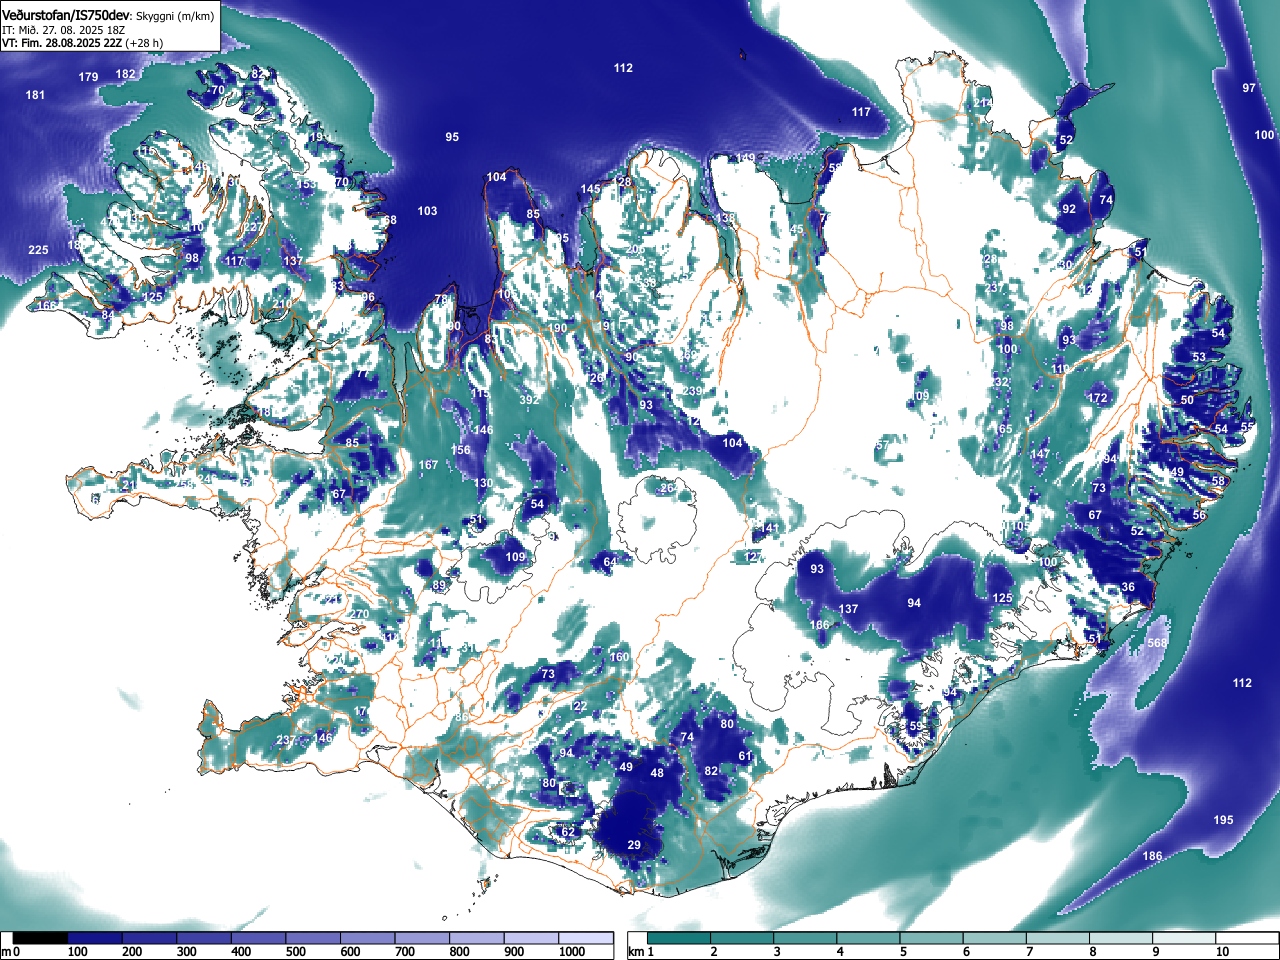Click visibility value 239 in northern Iceland
1280x960 pixels.
tap(693, 391)
